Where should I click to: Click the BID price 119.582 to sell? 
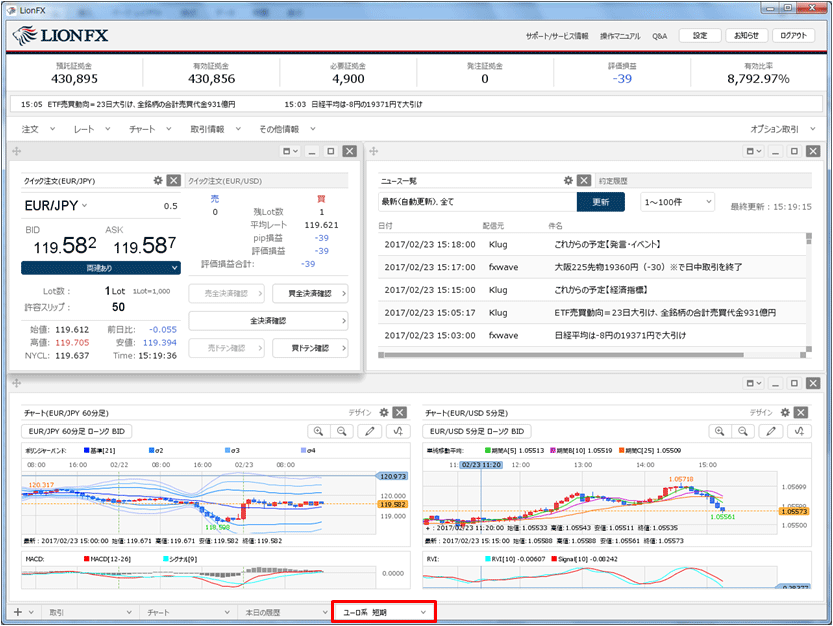[x=64, y=246]
